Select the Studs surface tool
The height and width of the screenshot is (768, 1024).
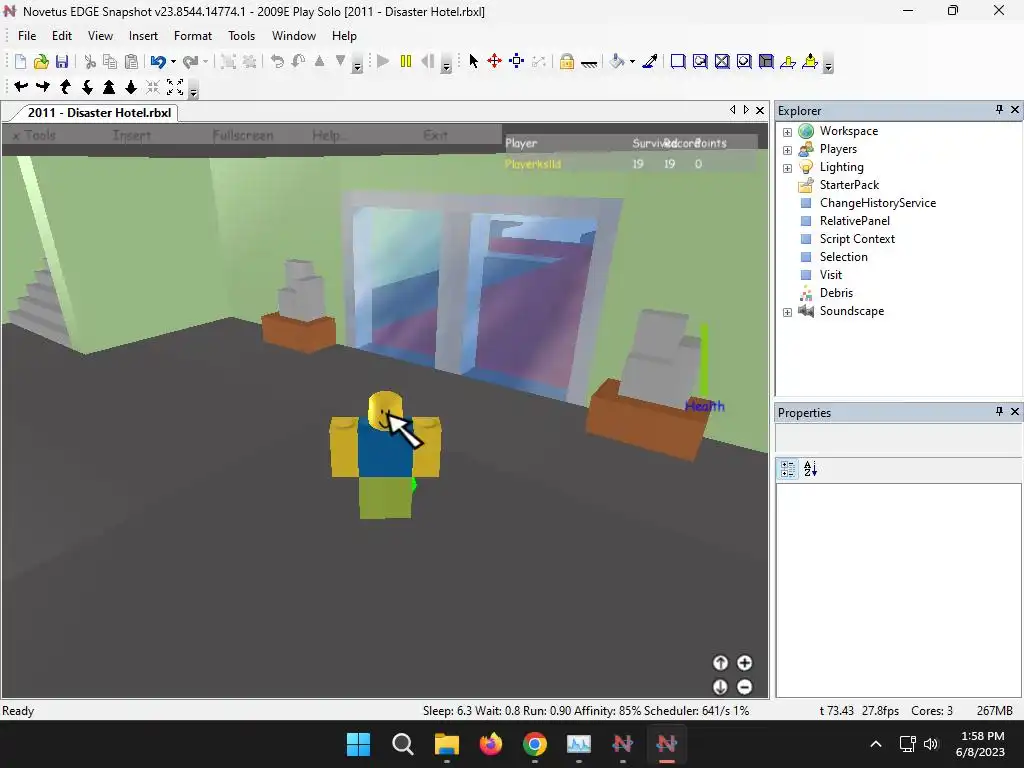pos(744,61)
